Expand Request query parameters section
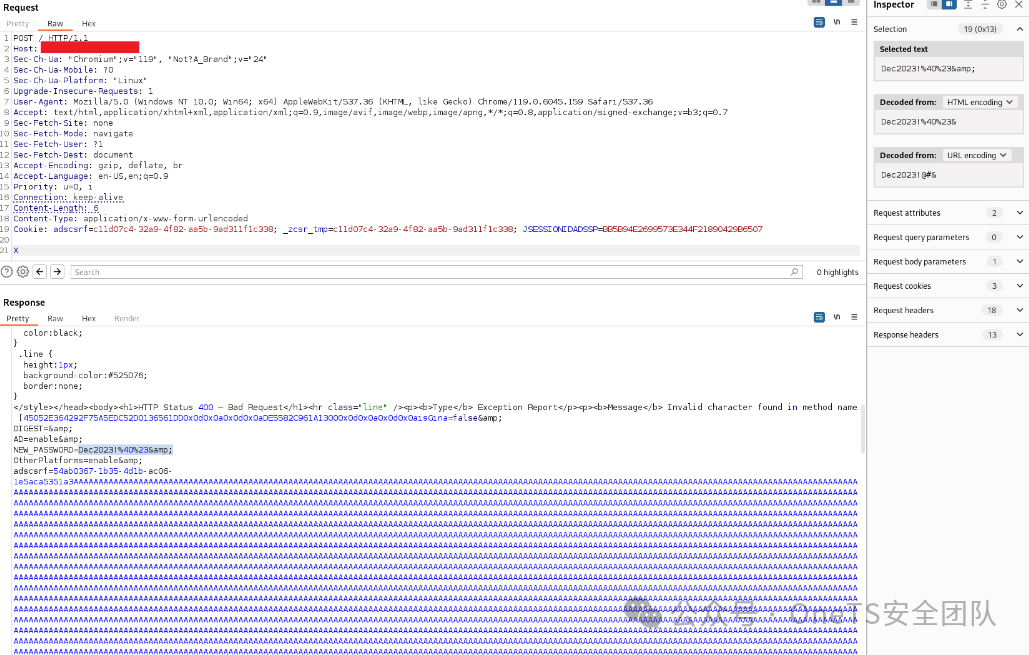The width and height of the screenshot is (1029, 655). [x=1019, y=237]
